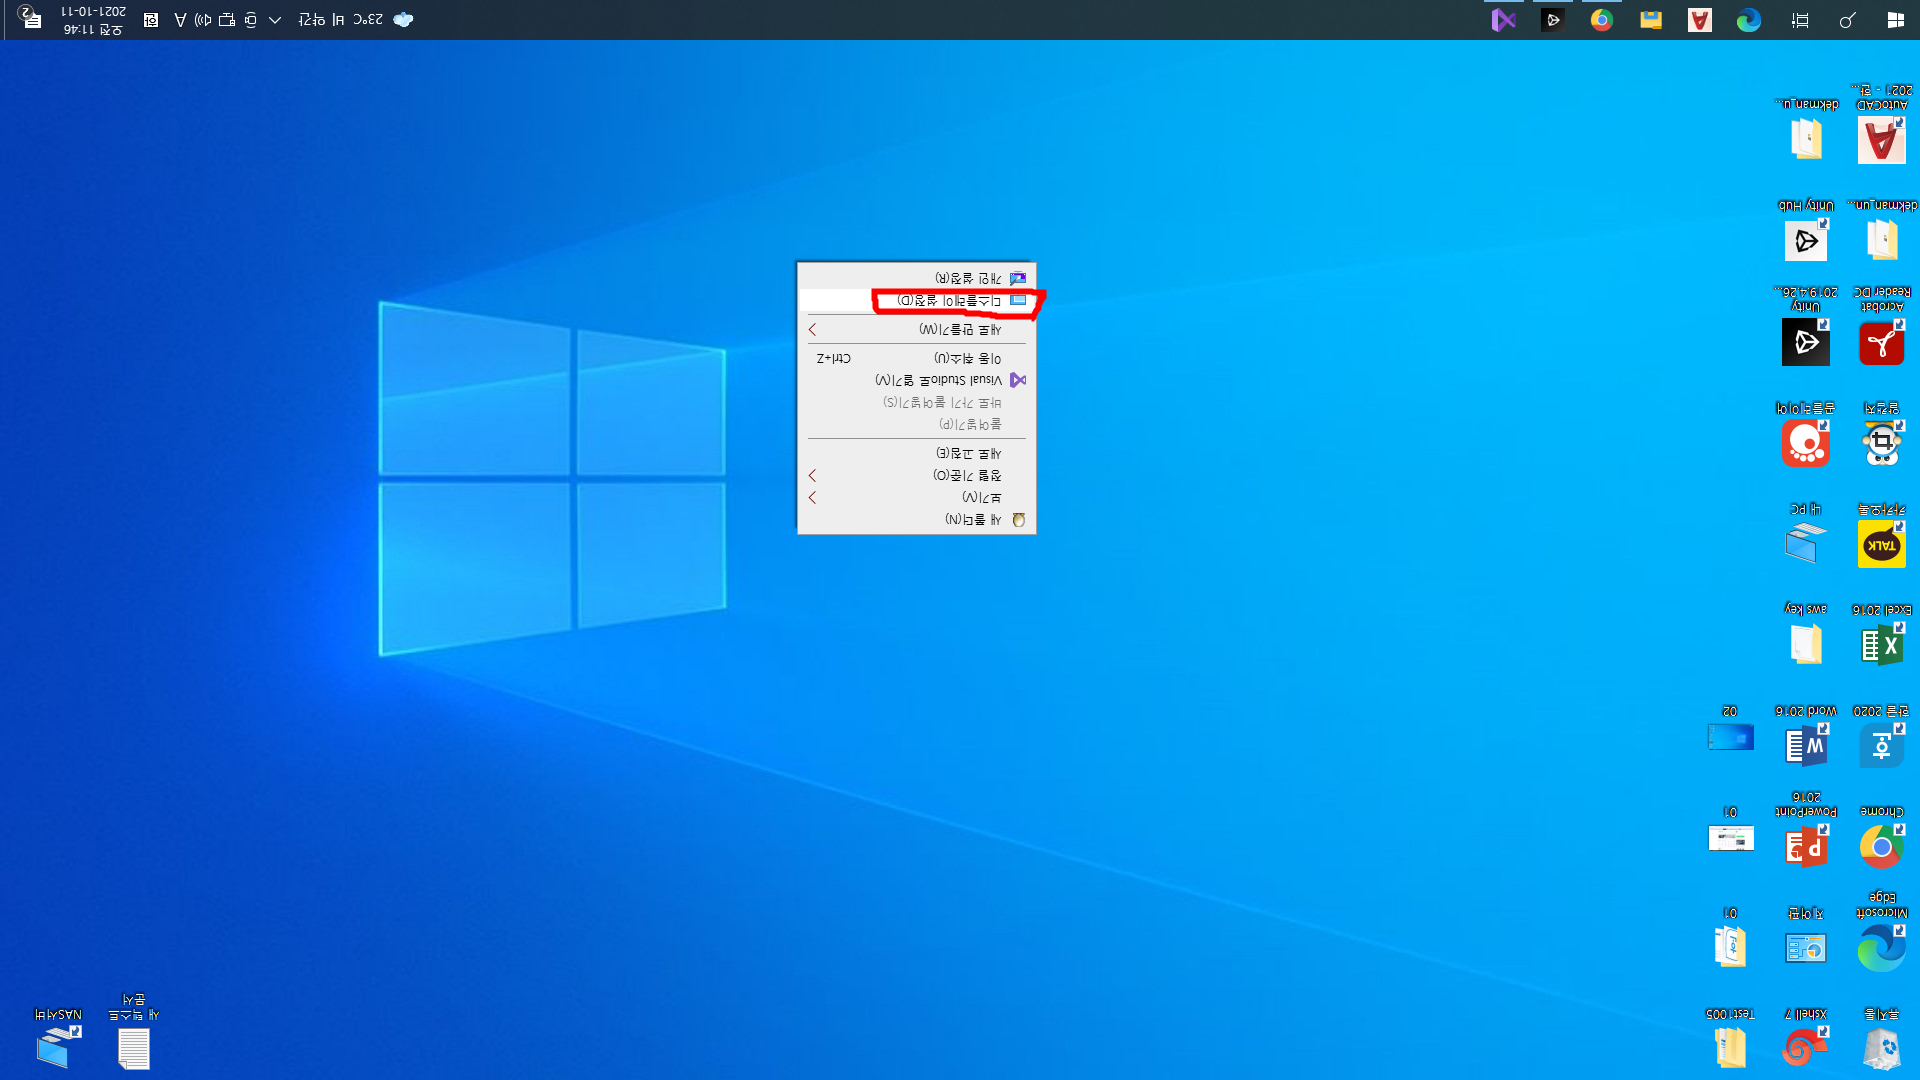Open taskbar search magnifier
The width and height of the screenshot is (1920, 1080).
tap(1847, 20)
